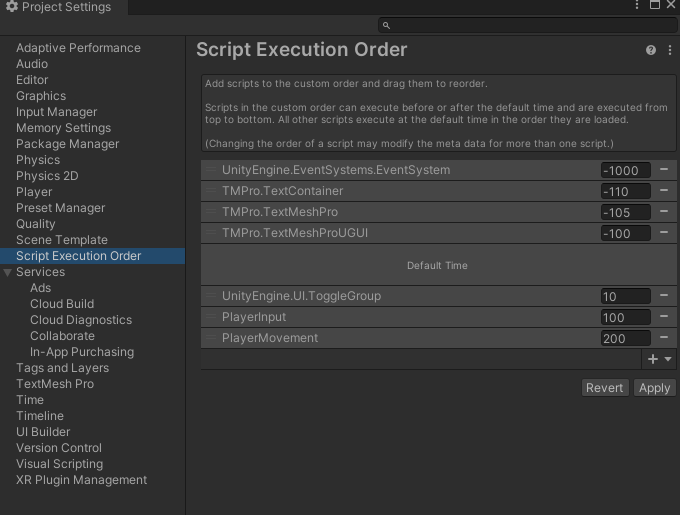Click the UnityEngine.UI.ToggleGroup script name
The width and height of the screenshot is (680, 515).
(x=301, y=296)
